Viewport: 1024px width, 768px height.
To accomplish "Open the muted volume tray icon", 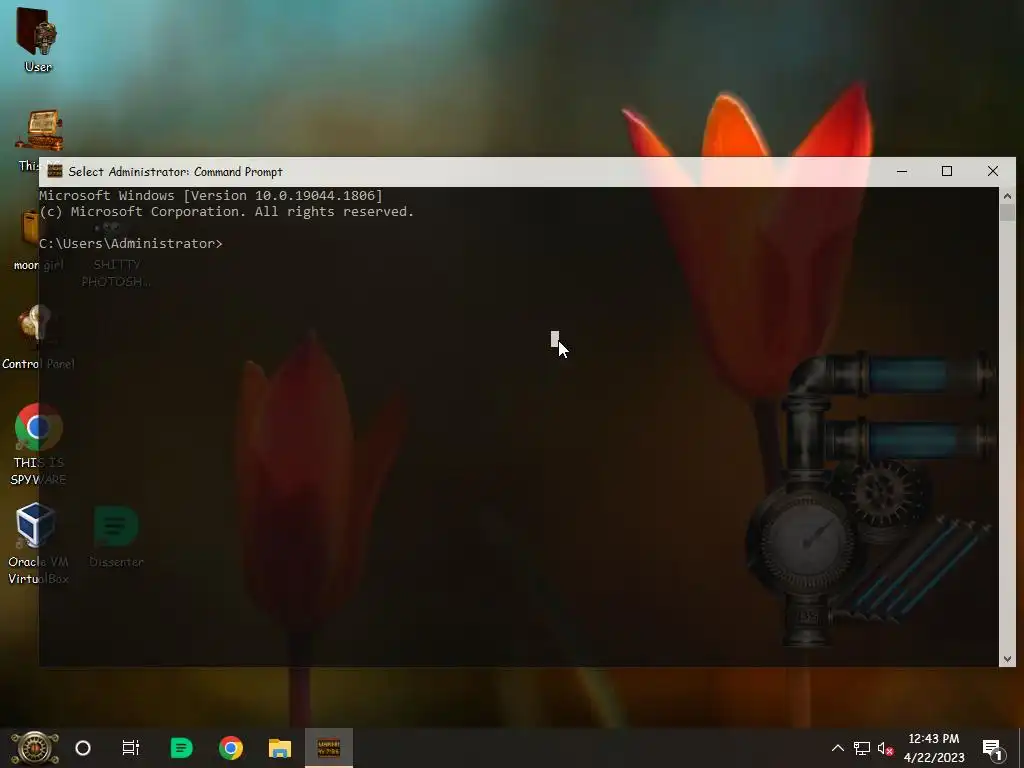I will pos(886,748).
